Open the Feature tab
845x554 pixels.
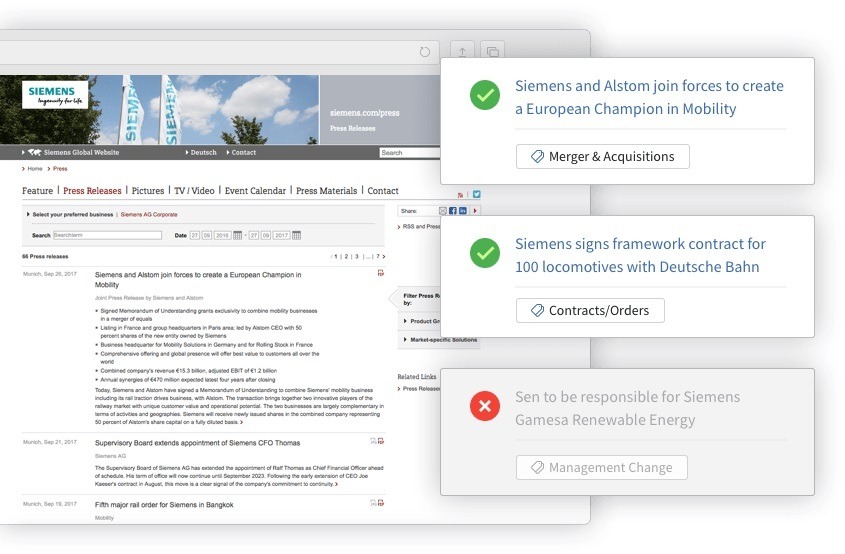(37, 191)
